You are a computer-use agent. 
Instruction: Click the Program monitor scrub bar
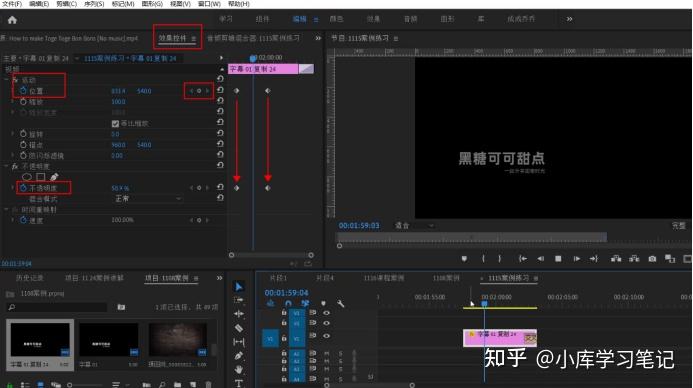pos(472,237)
